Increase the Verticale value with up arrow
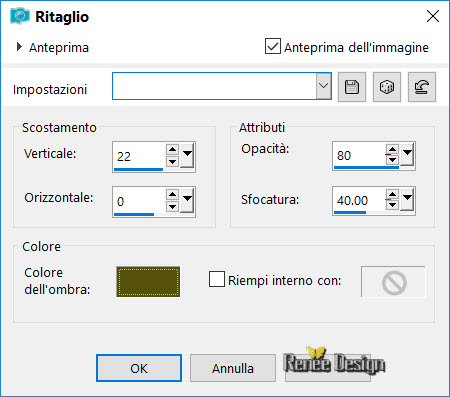This screenshot has width=450, height=397. pos(172,149)
